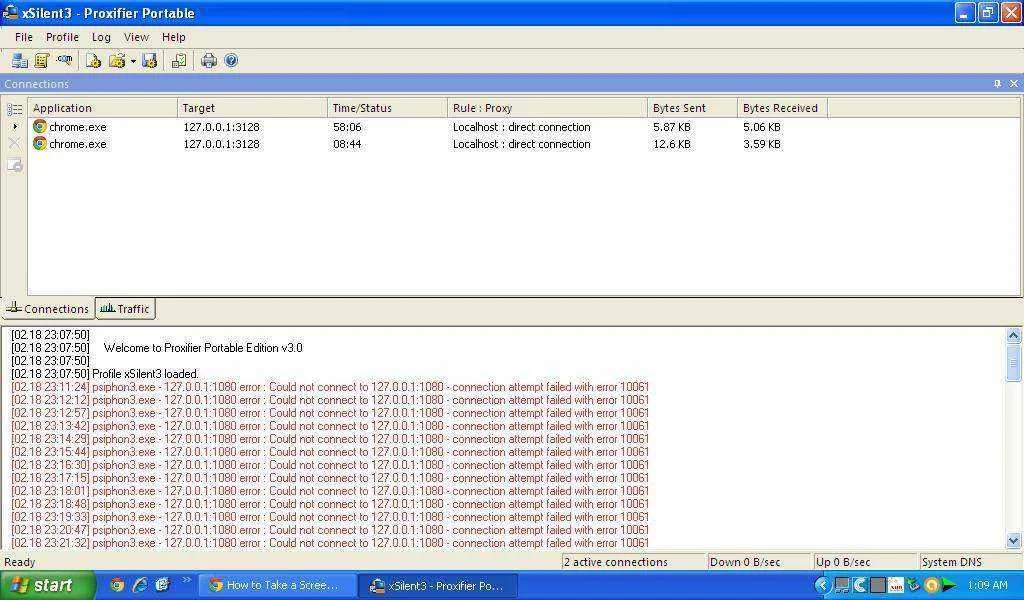Sort by Bytes Received column header
The width and height of the screenshot is (1024, 600).
tap(782, 108)
